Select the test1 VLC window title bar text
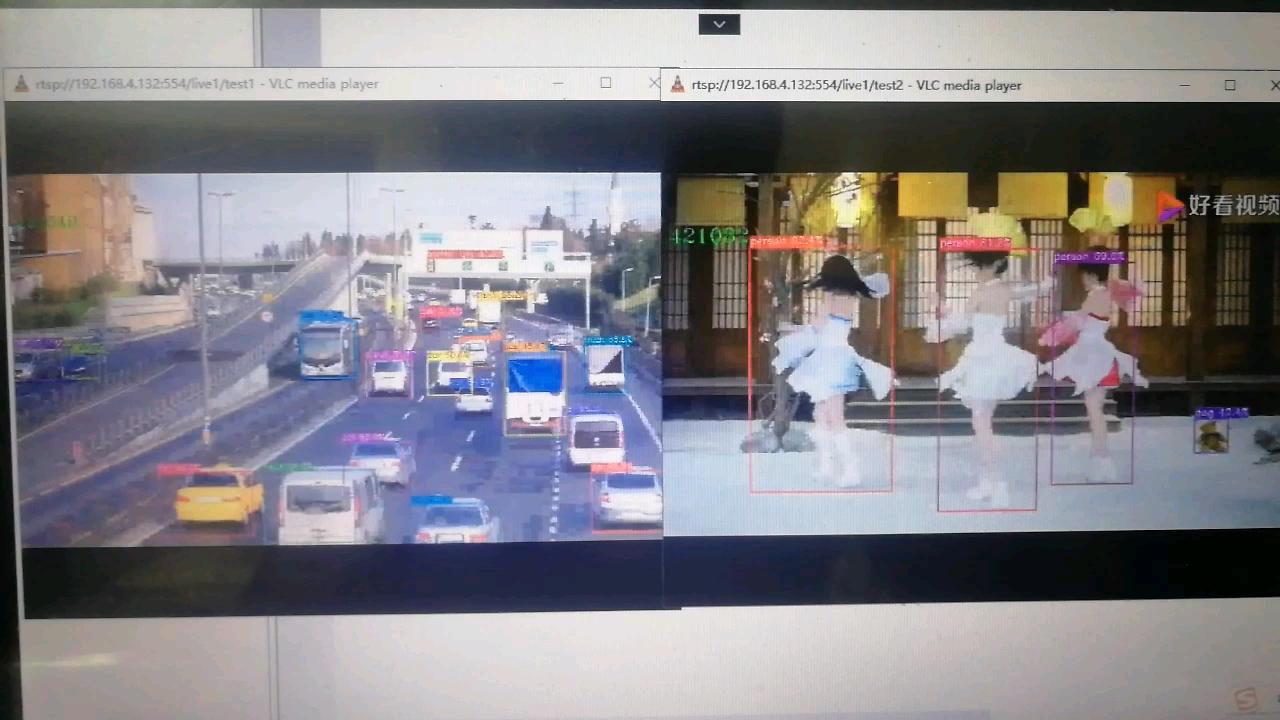Image resolution: width=1280 pixels, height=720 pixels. 207,84
